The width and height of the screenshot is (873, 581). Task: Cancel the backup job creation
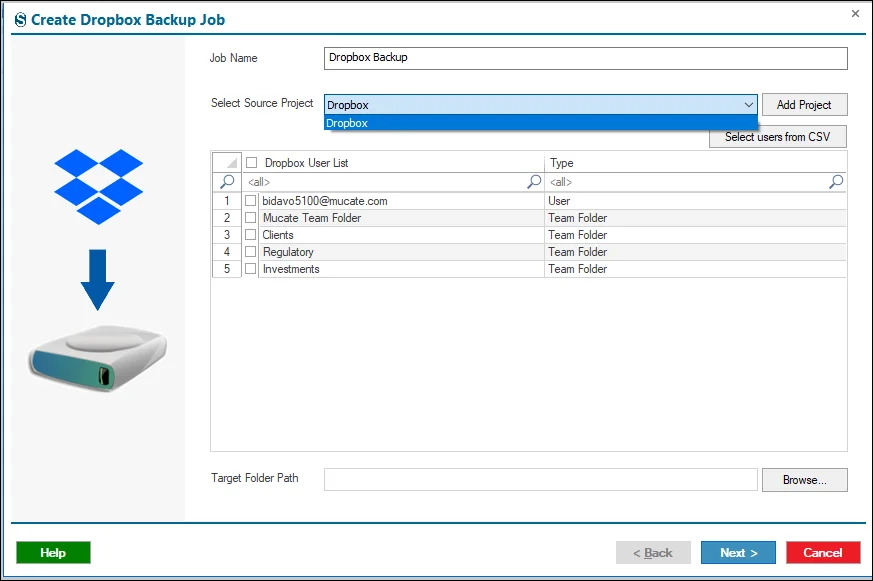tap(823, 553)
